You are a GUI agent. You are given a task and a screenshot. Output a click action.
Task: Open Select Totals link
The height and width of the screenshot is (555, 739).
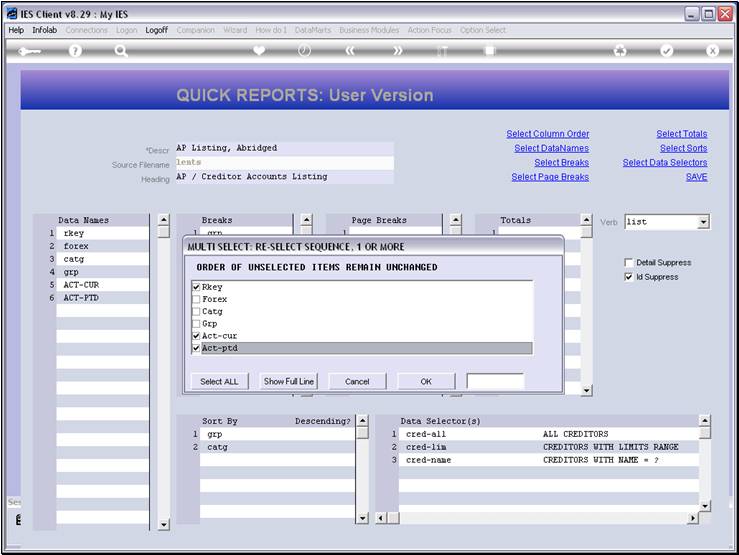682,134
